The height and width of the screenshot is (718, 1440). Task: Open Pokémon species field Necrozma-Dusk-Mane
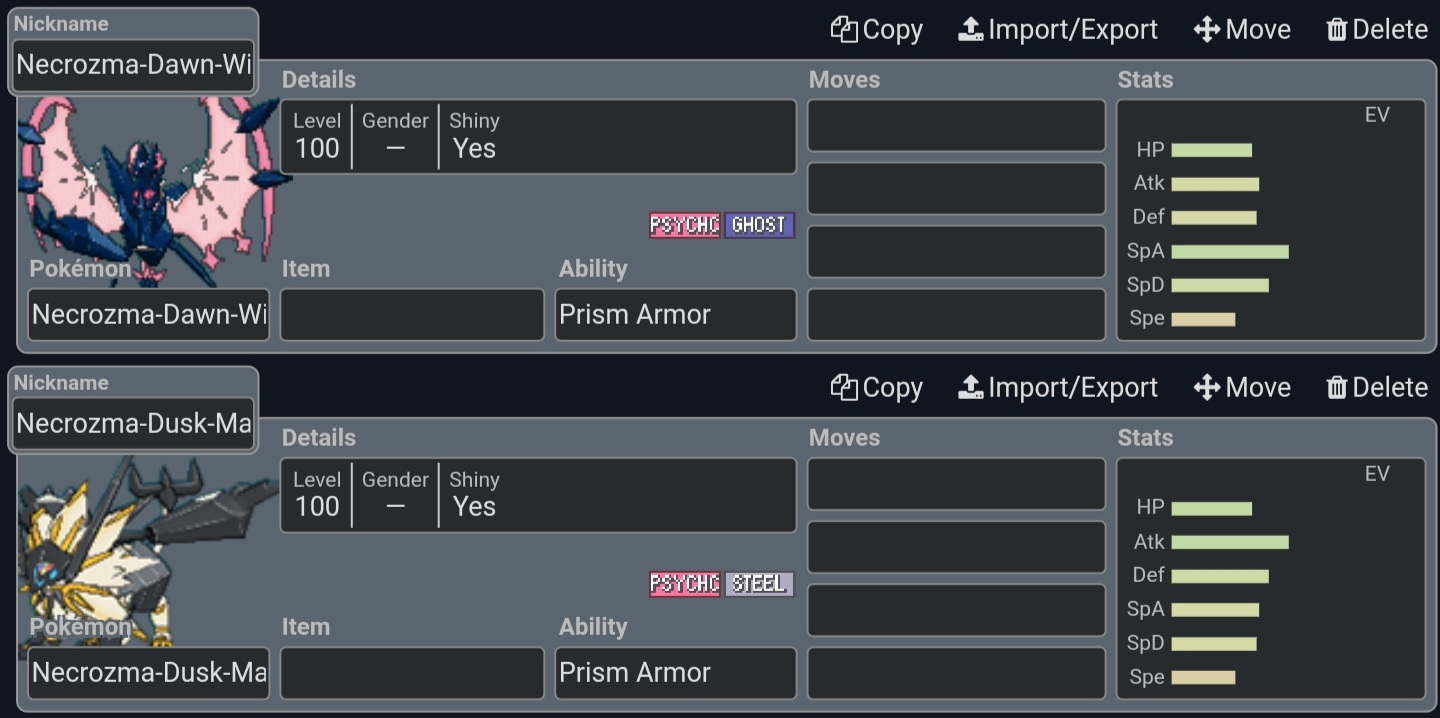point(149,673)
